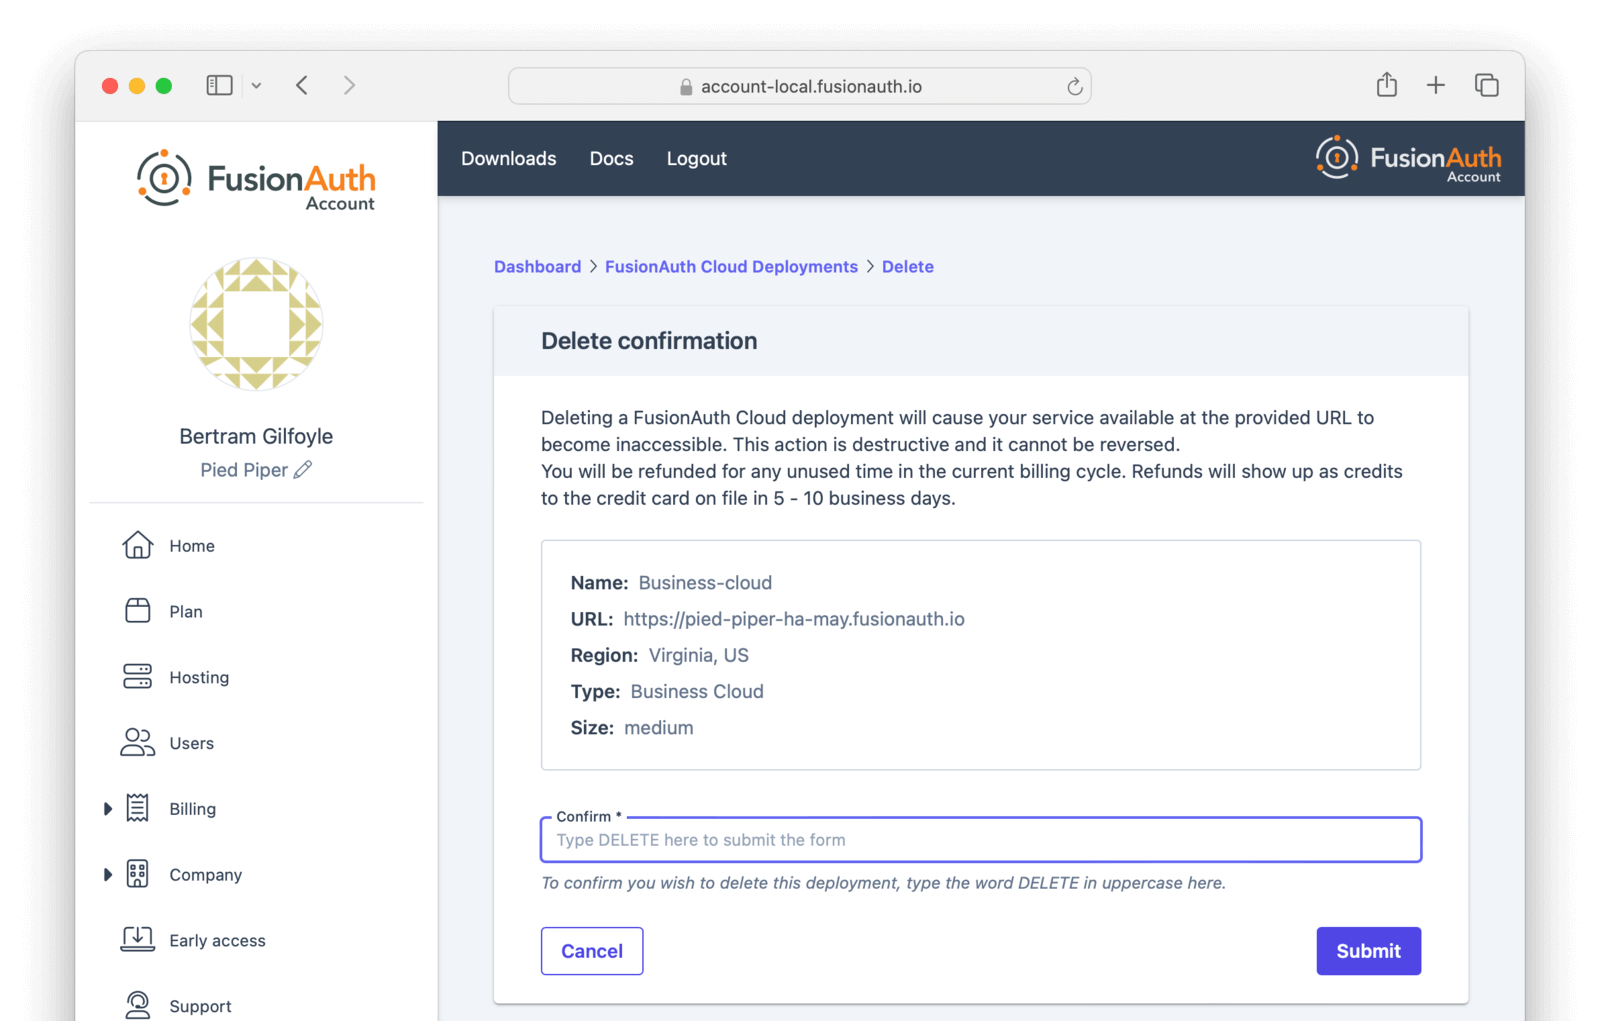Focus the Confirm DELETE text field
The image size is (1600, 1021).
click(x=980, y=840)
